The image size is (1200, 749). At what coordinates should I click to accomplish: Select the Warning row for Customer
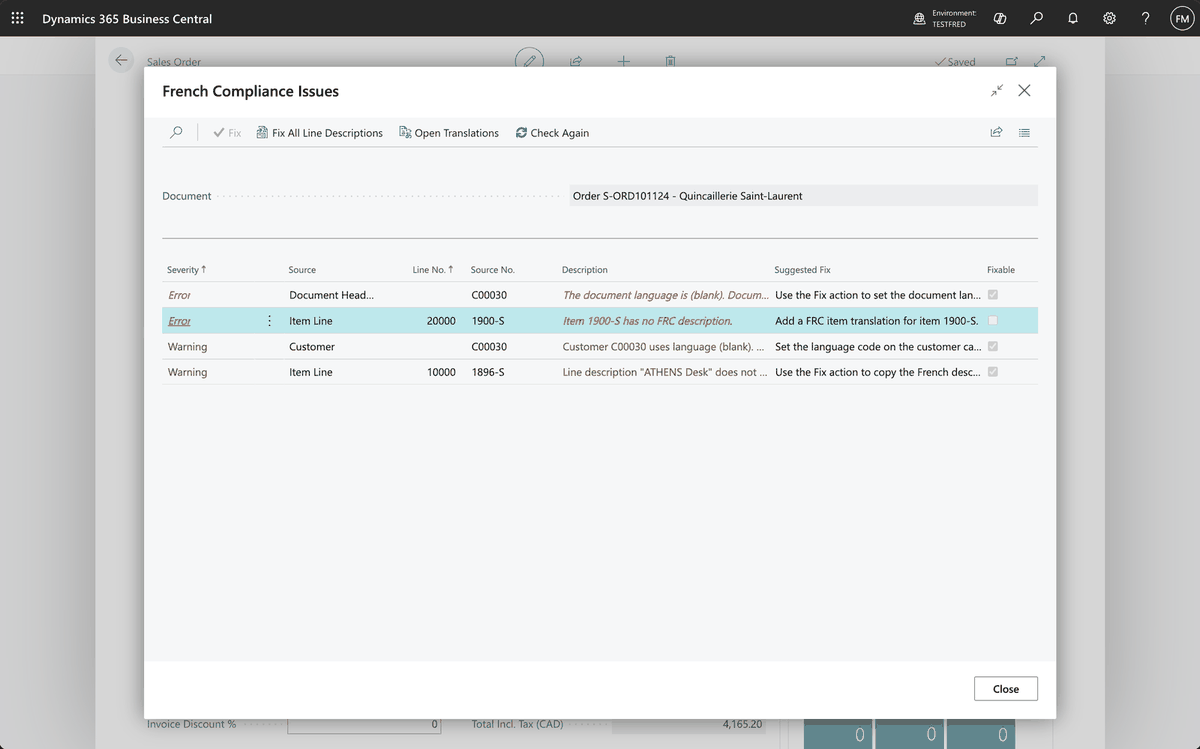coord(600,346)
